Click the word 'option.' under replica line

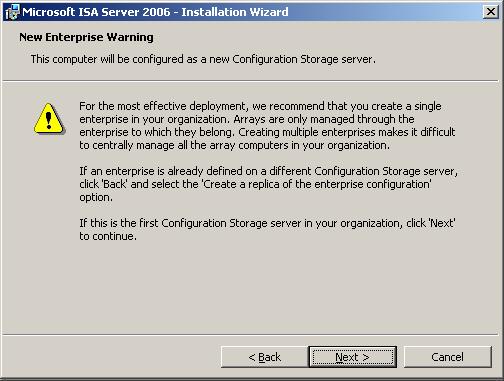pos(96,197)
